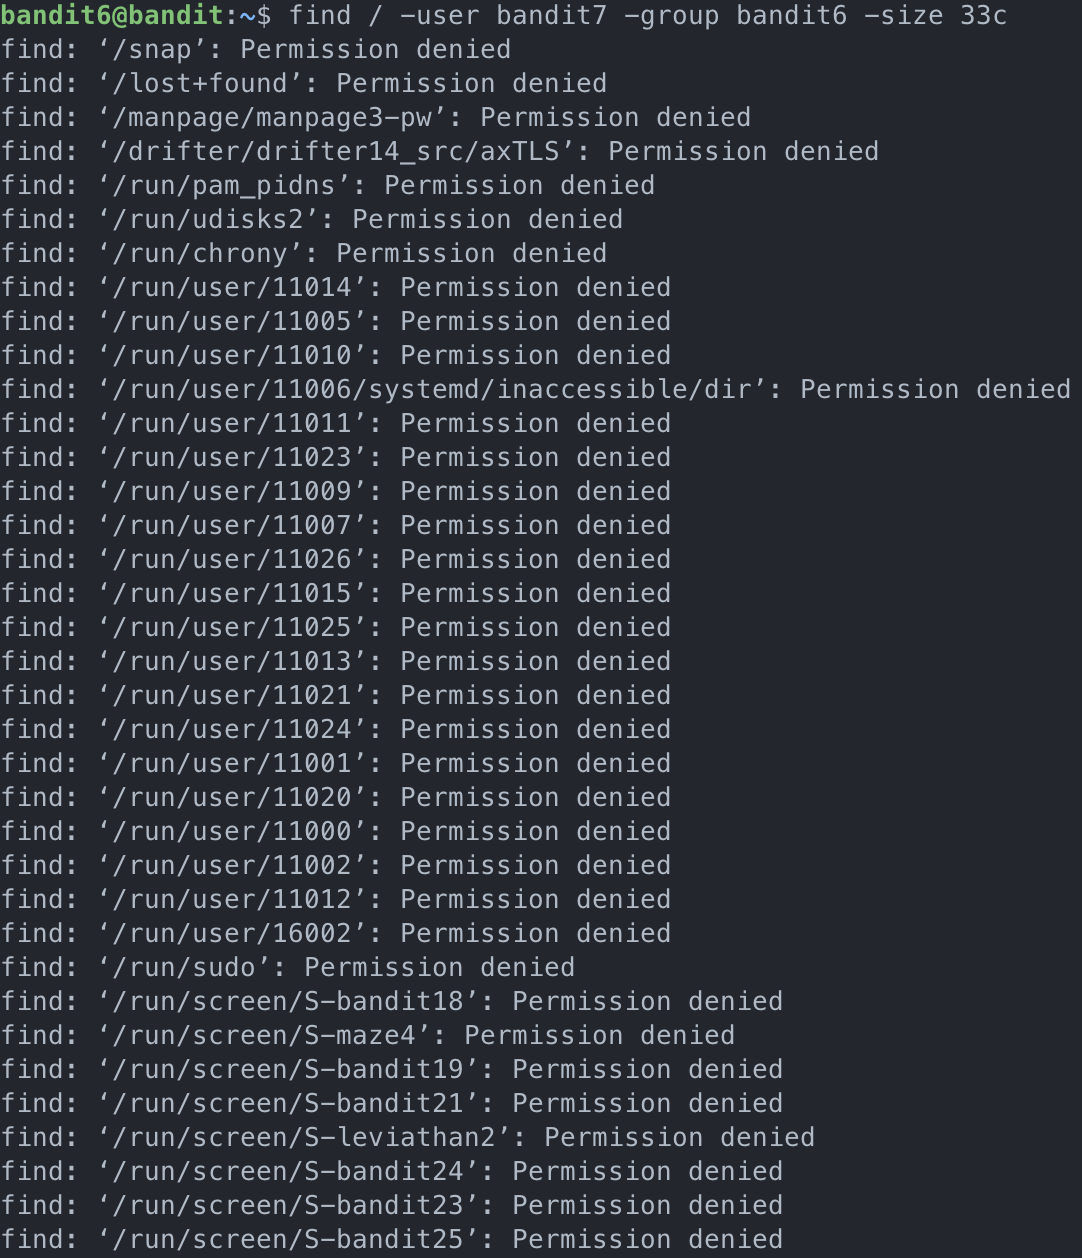The height and width of the screenshot is (1258, 1082).
Task: Click the '/snap' permission denied line
Action: click(x=256, y=49)
